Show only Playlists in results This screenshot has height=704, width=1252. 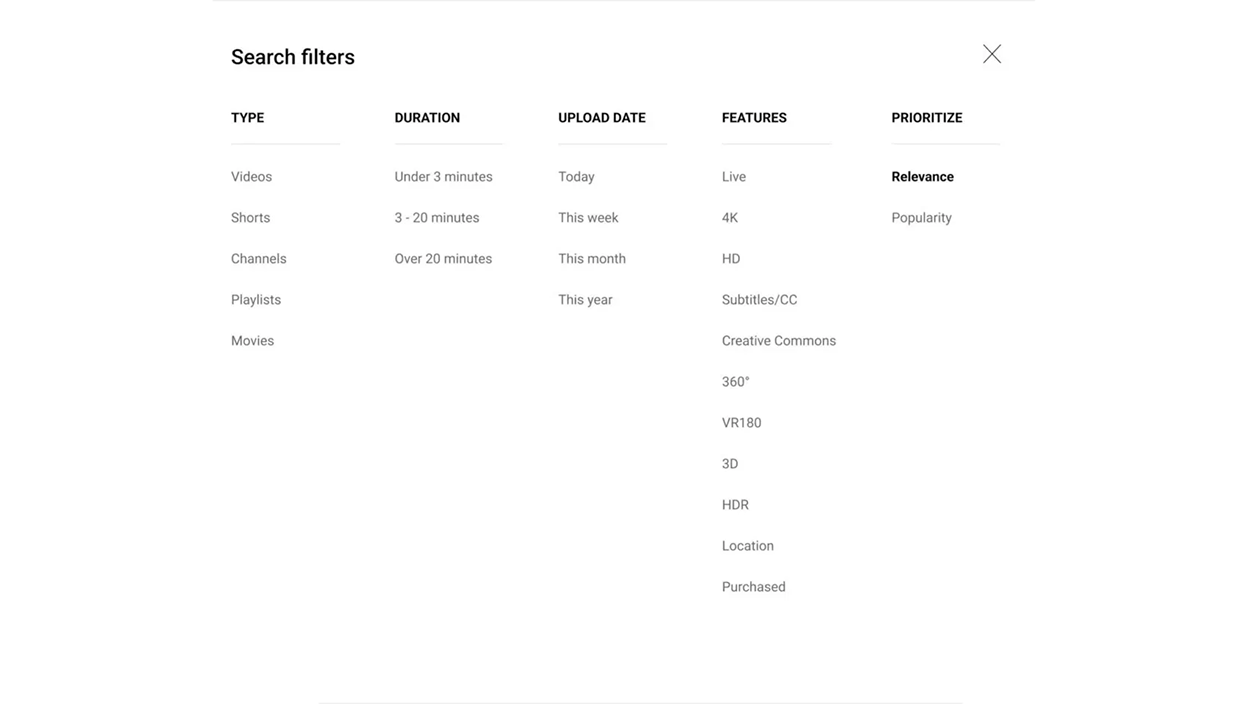[256, 298]
